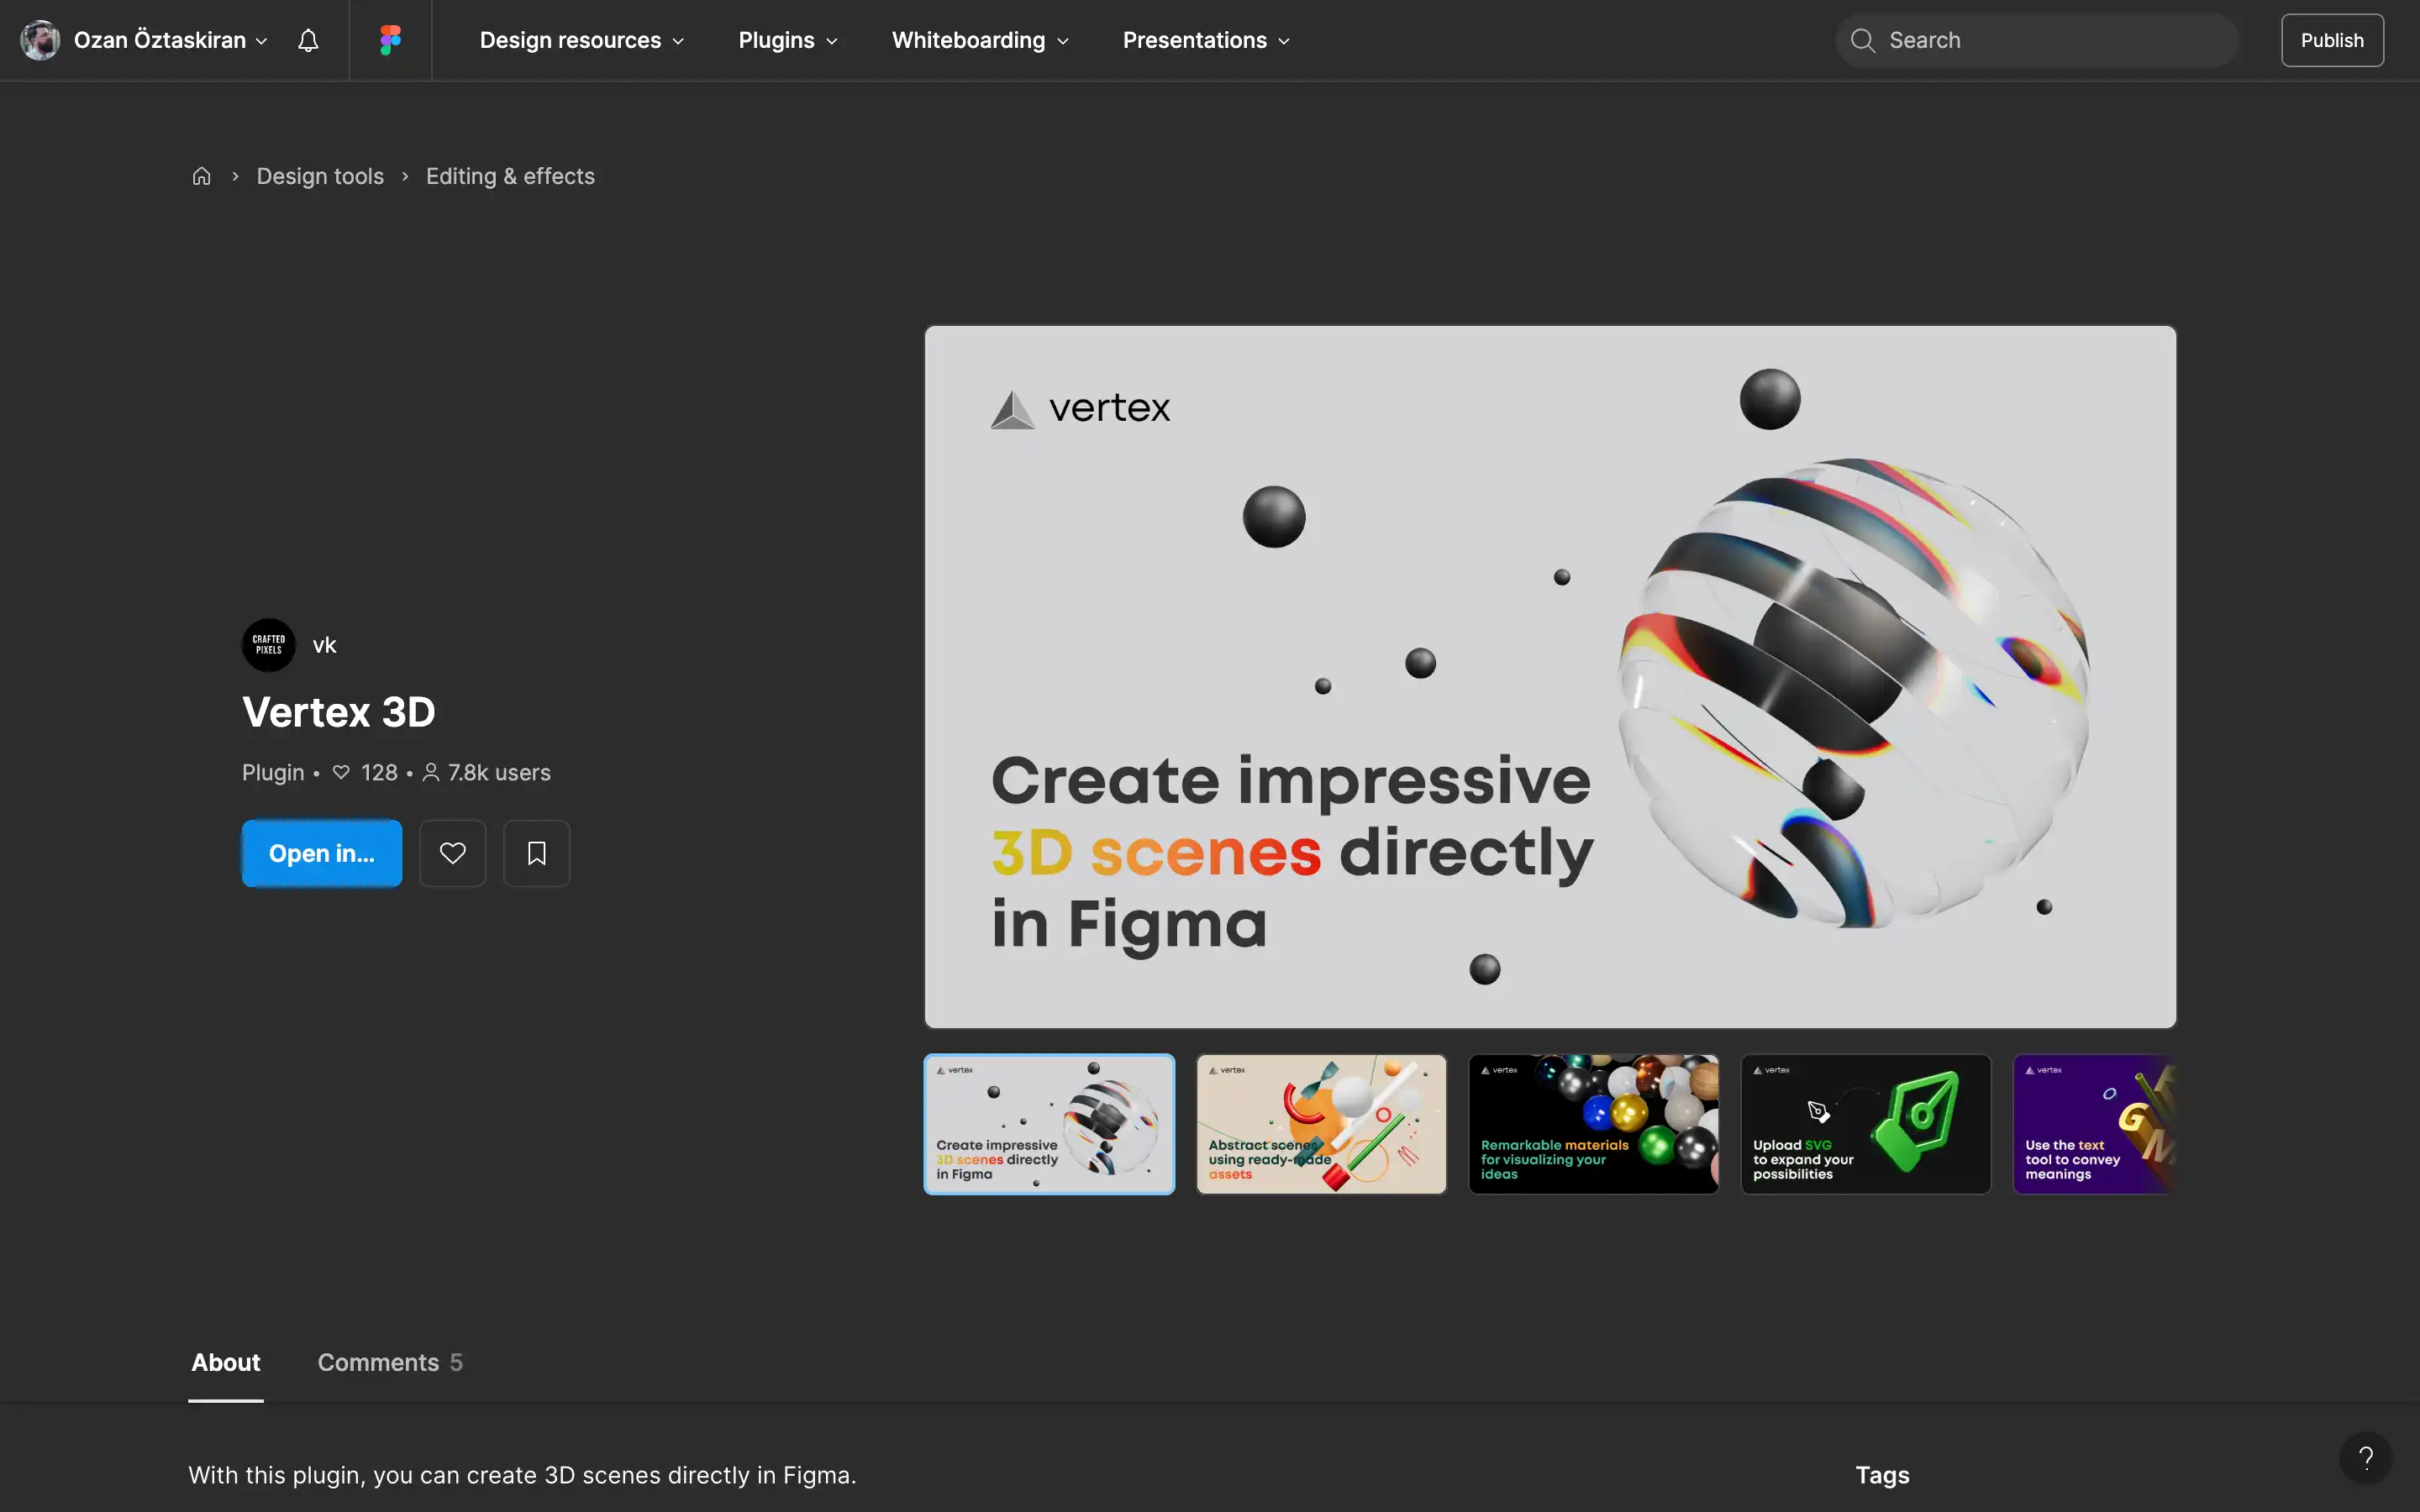2420x1512 pixels.
Task: Open Editing & effects breadcrumb link
Action: pyautogui.click(x=510, y=176)
